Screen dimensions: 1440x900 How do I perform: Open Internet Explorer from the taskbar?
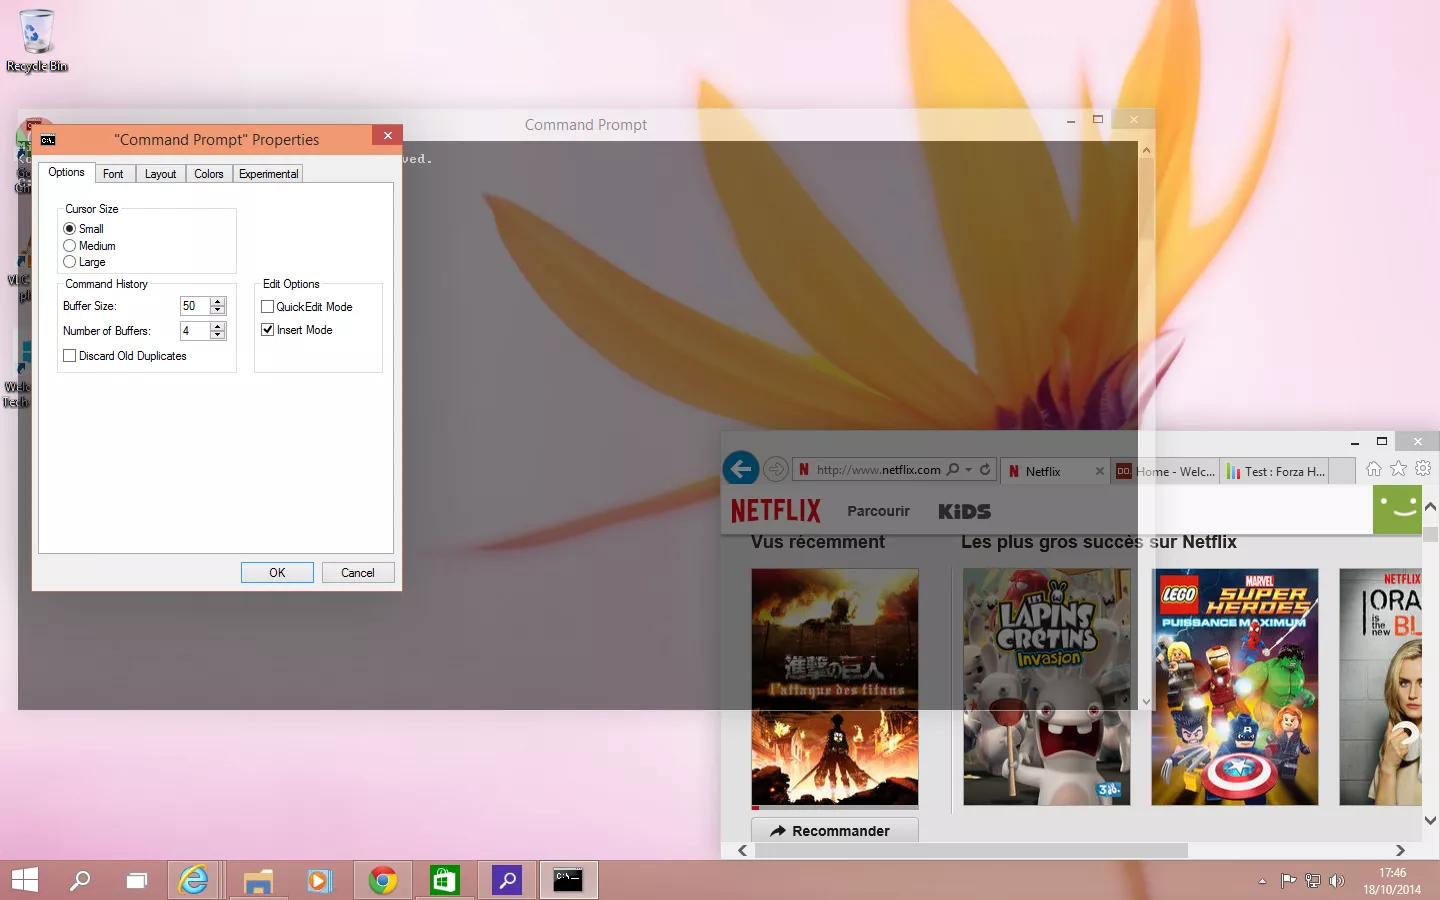[194, 880]
